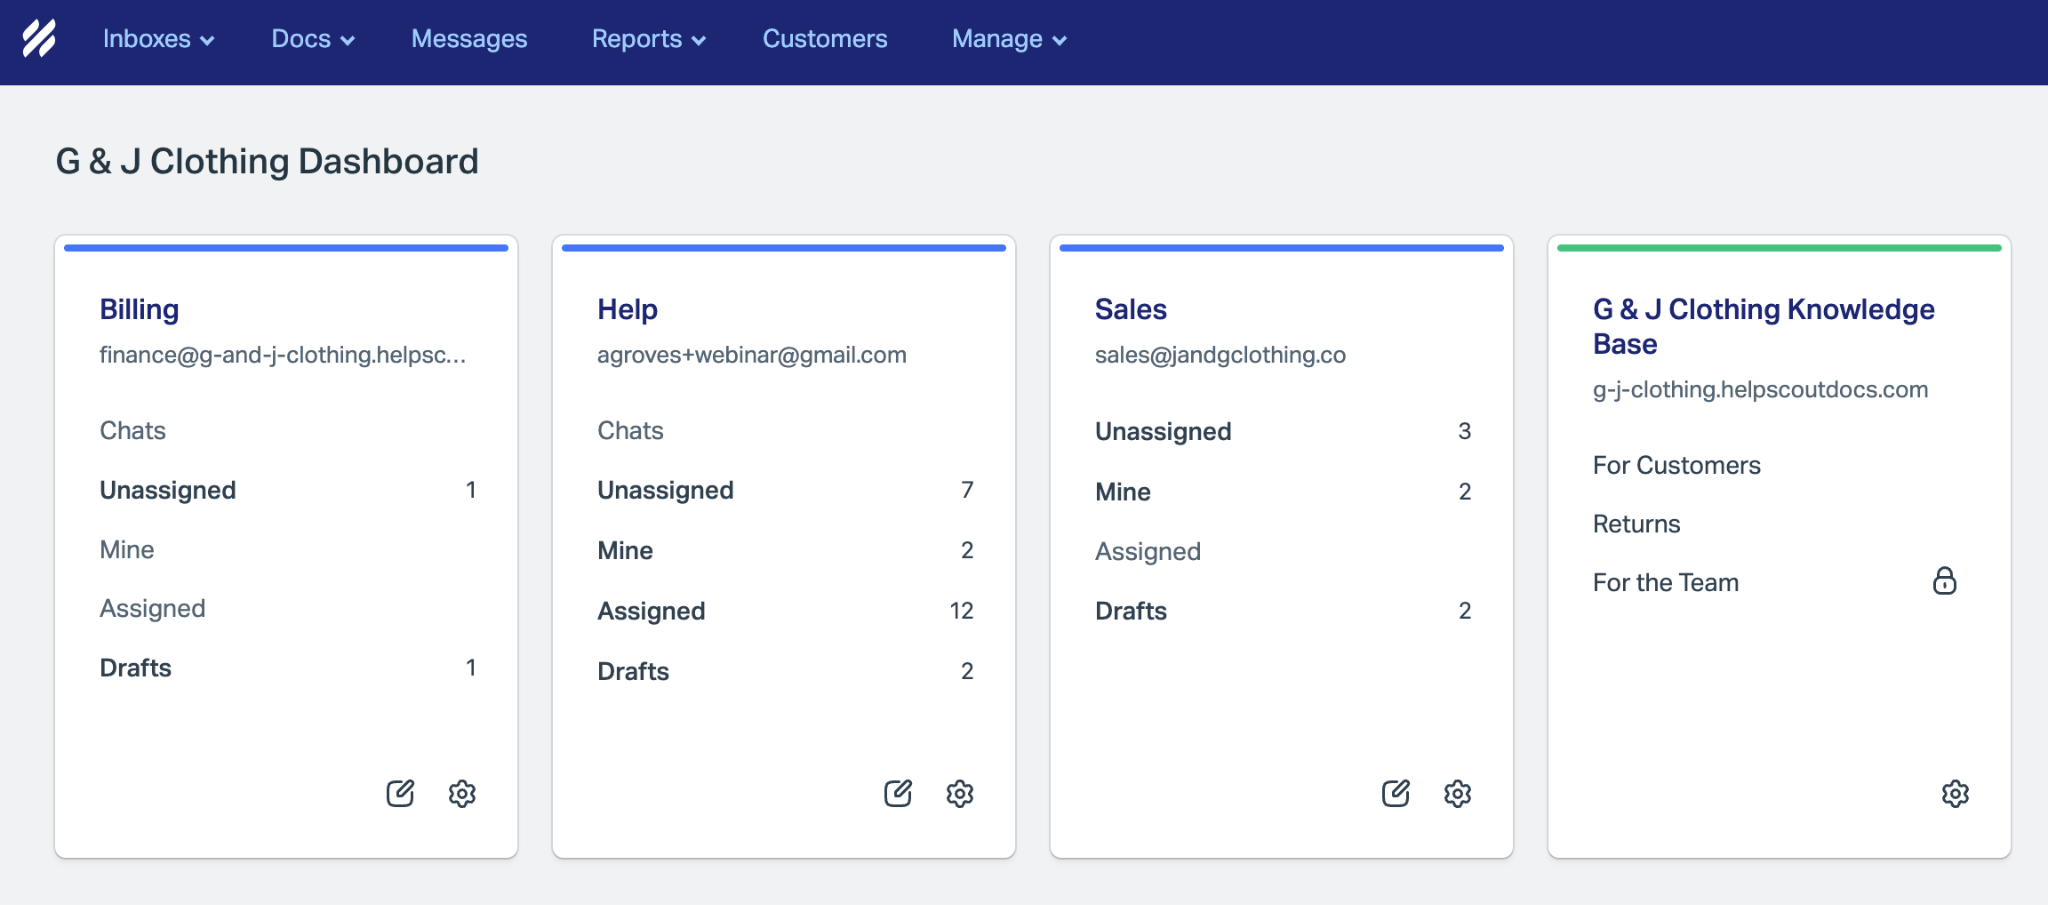Click the Help Scout logo icon
The height and width of the screenshot is (905, 2048).
[x=39, y=39]
